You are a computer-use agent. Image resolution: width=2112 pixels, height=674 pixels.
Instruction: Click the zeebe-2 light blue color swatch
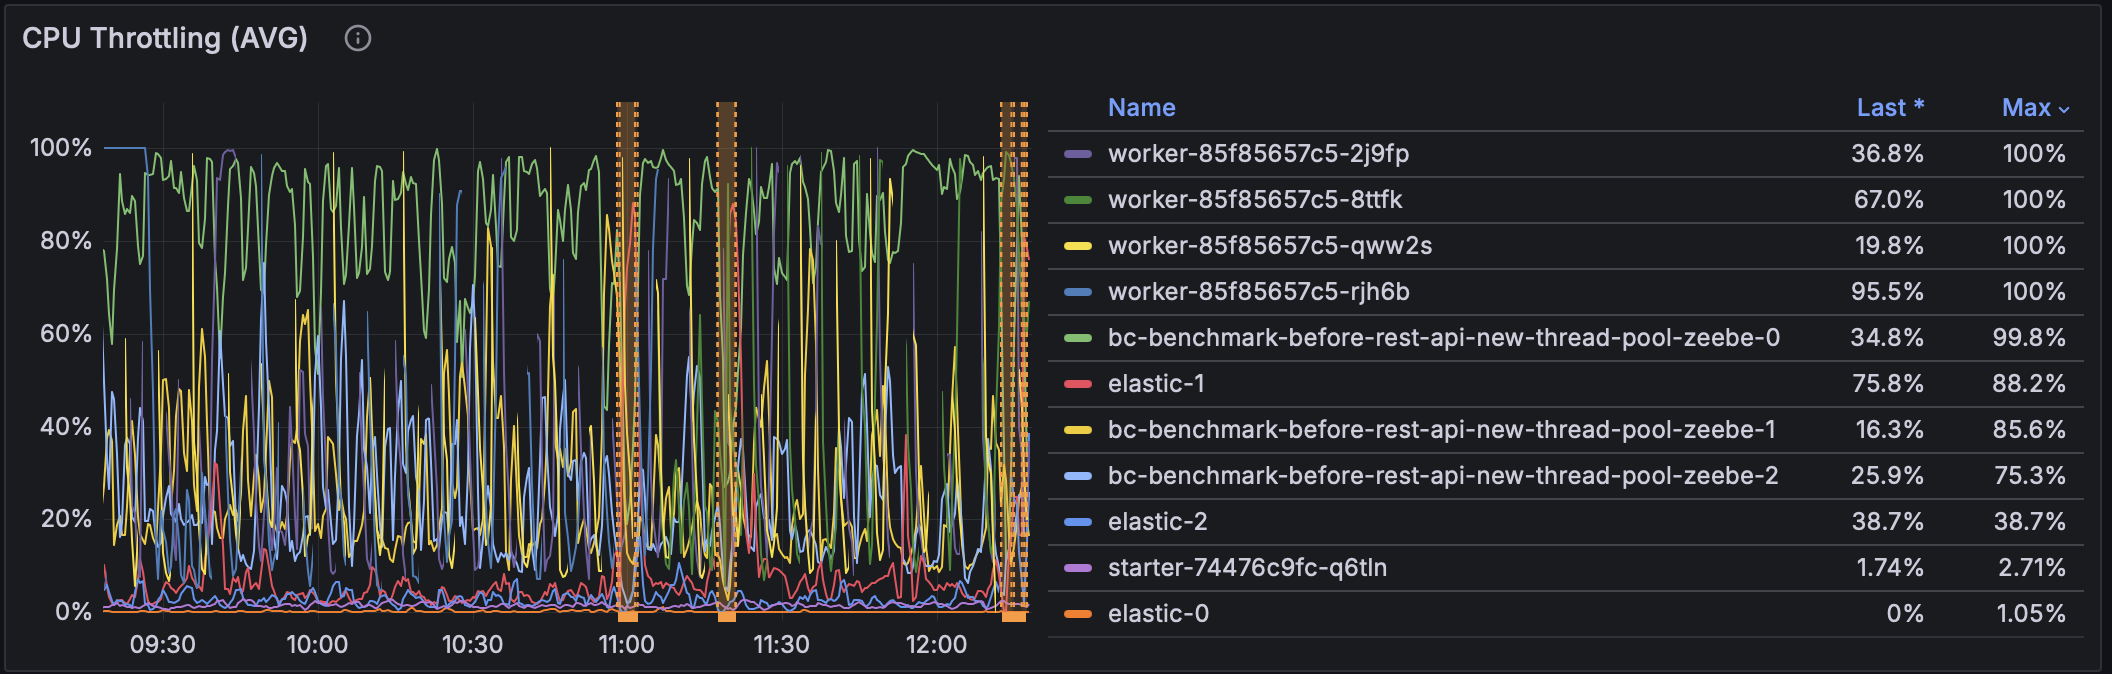pyautogui.click(x=1077, y=476)
